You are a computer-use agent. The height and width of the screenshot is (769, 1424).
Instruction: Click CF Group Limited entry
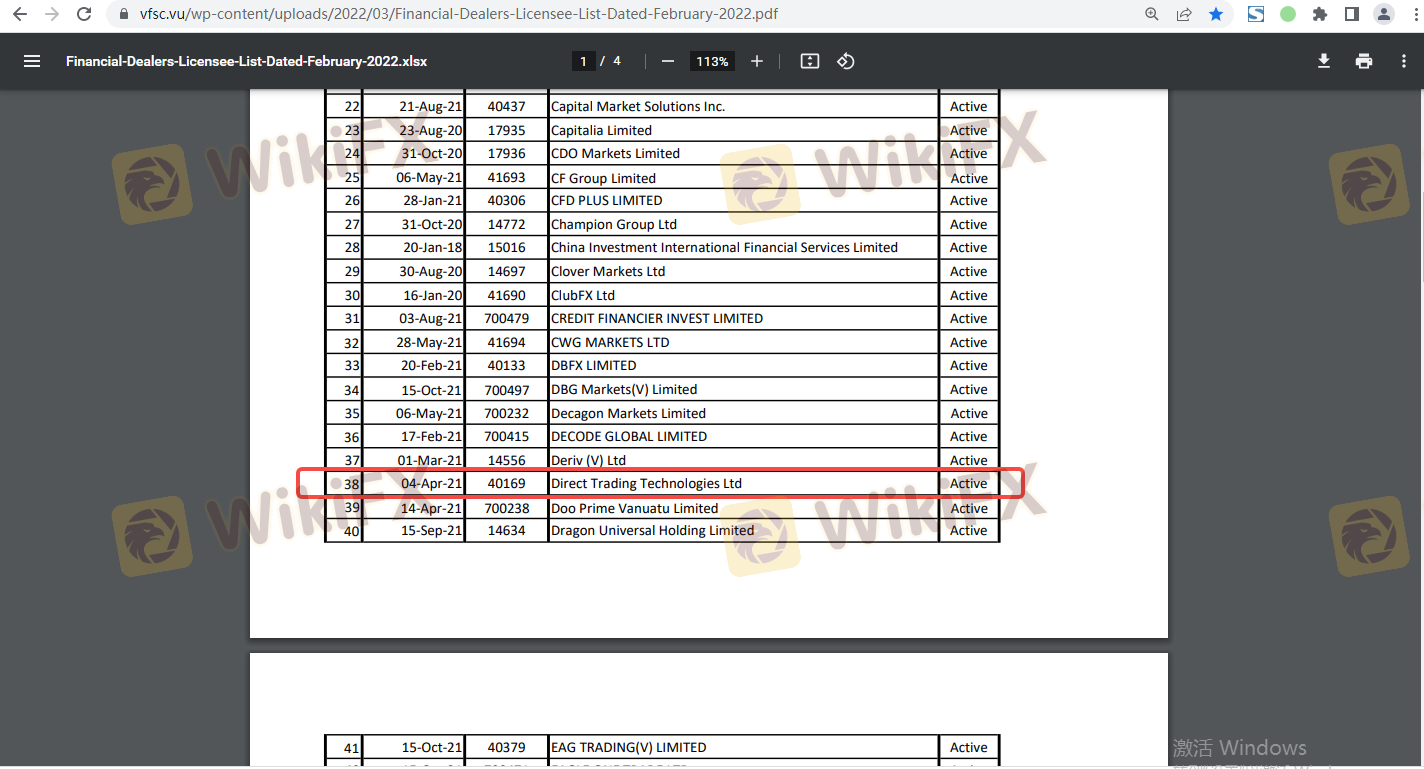point(603,178)
